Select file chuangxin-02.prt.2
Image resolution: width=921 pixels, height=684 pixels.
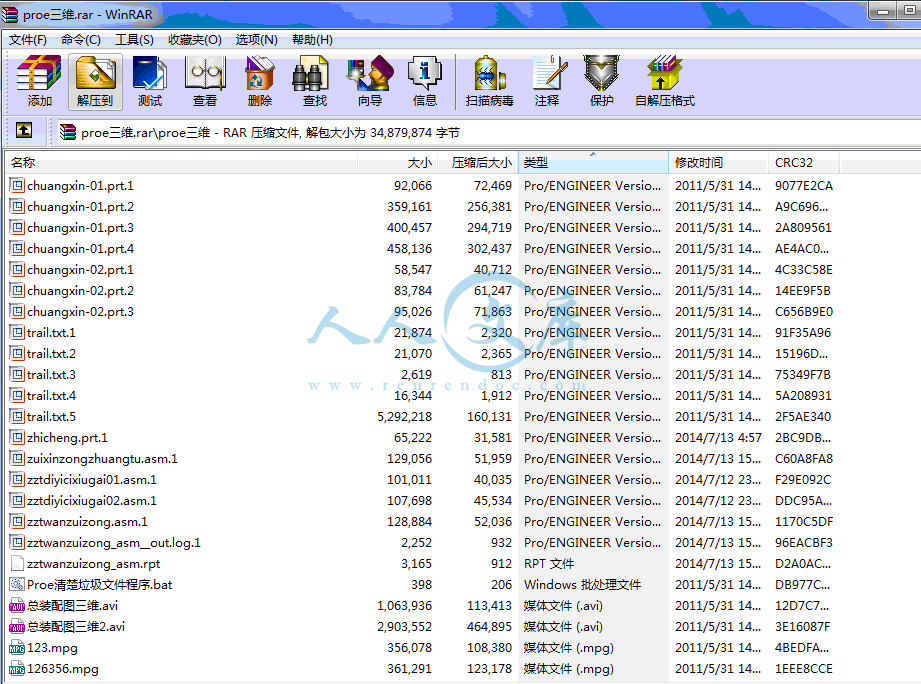(80, 291)
